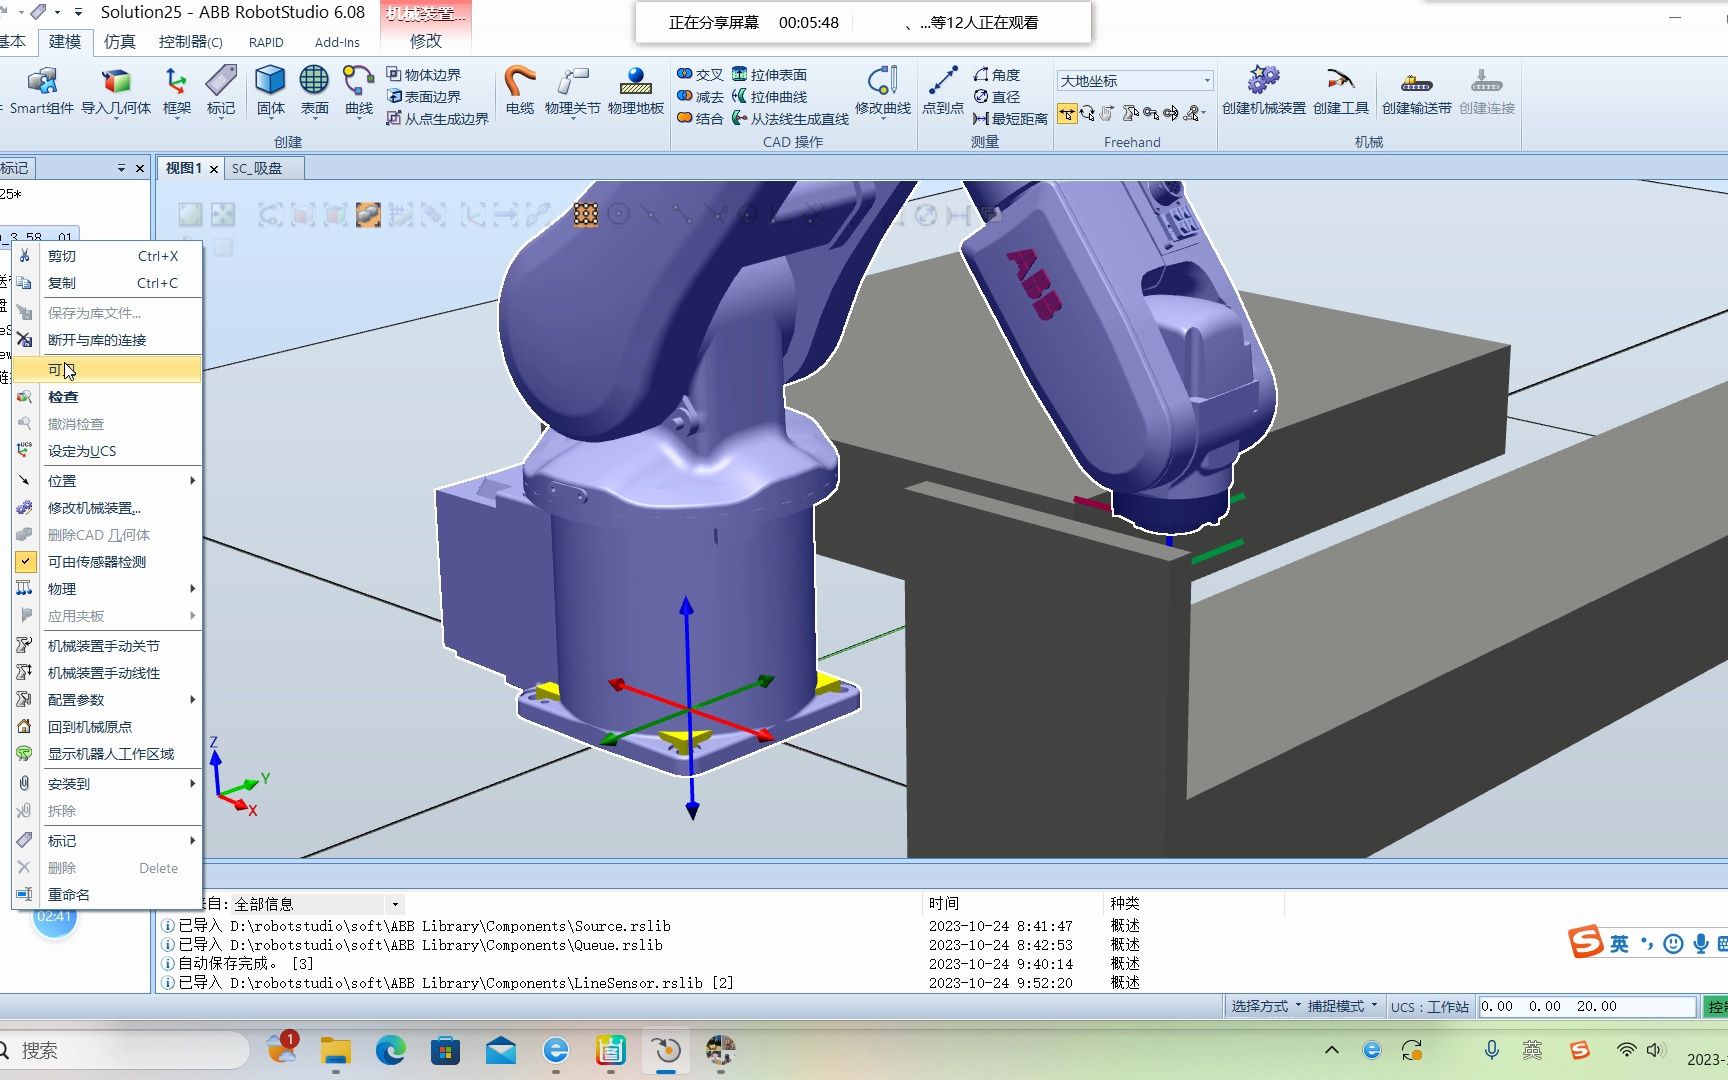Switch to 控制器 ribbon tab
This screenshot has width=1728, height=1080.
(190, 41)
